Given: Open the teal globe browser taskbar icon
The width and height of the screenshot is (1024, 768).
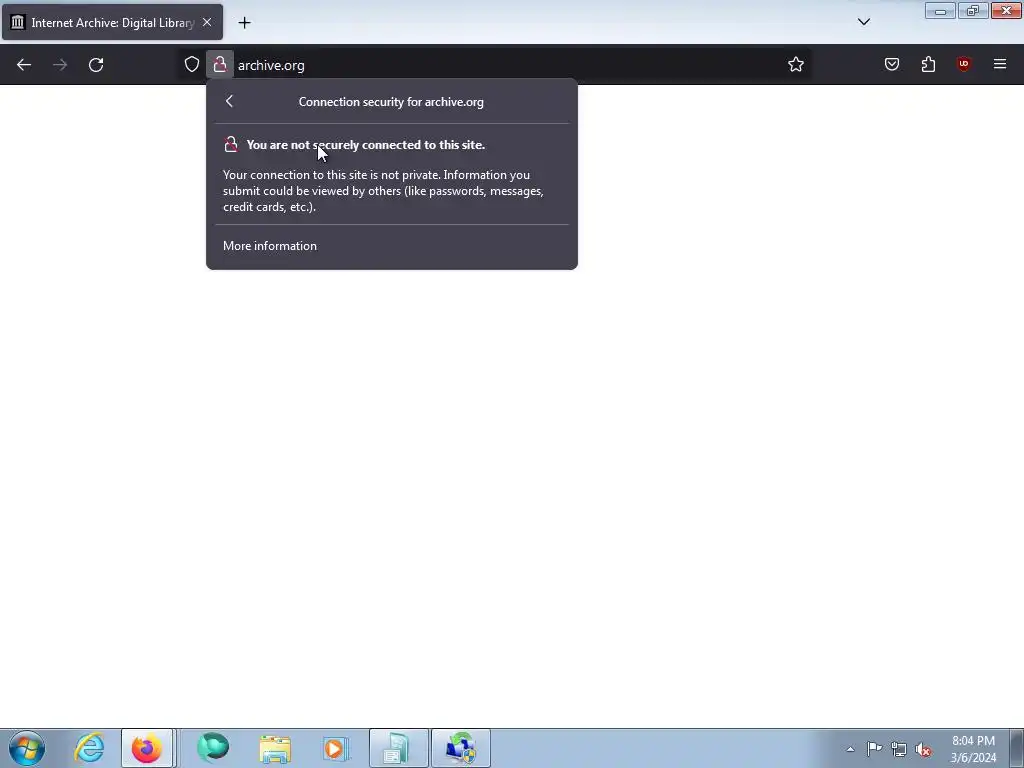Looking at the screenshot, I should (213, 748).
